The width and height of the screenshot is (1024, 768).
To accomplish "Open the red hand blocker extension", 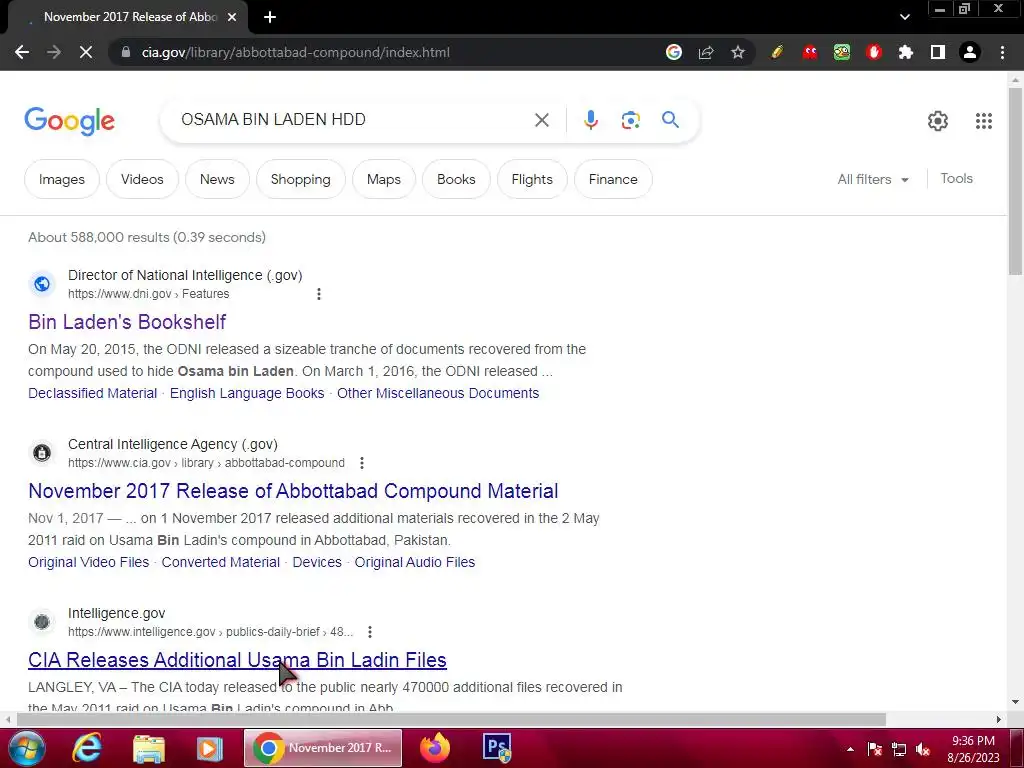I will point(874,52).
